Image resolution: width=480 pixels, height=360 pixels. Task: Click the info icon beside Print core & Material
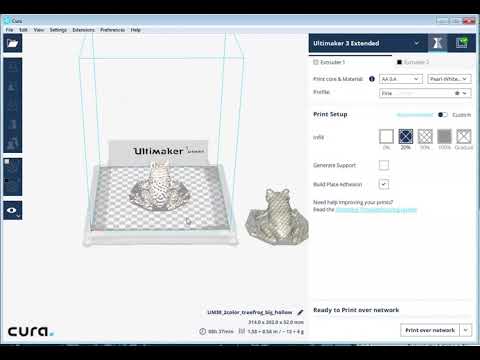coord(372,79)
